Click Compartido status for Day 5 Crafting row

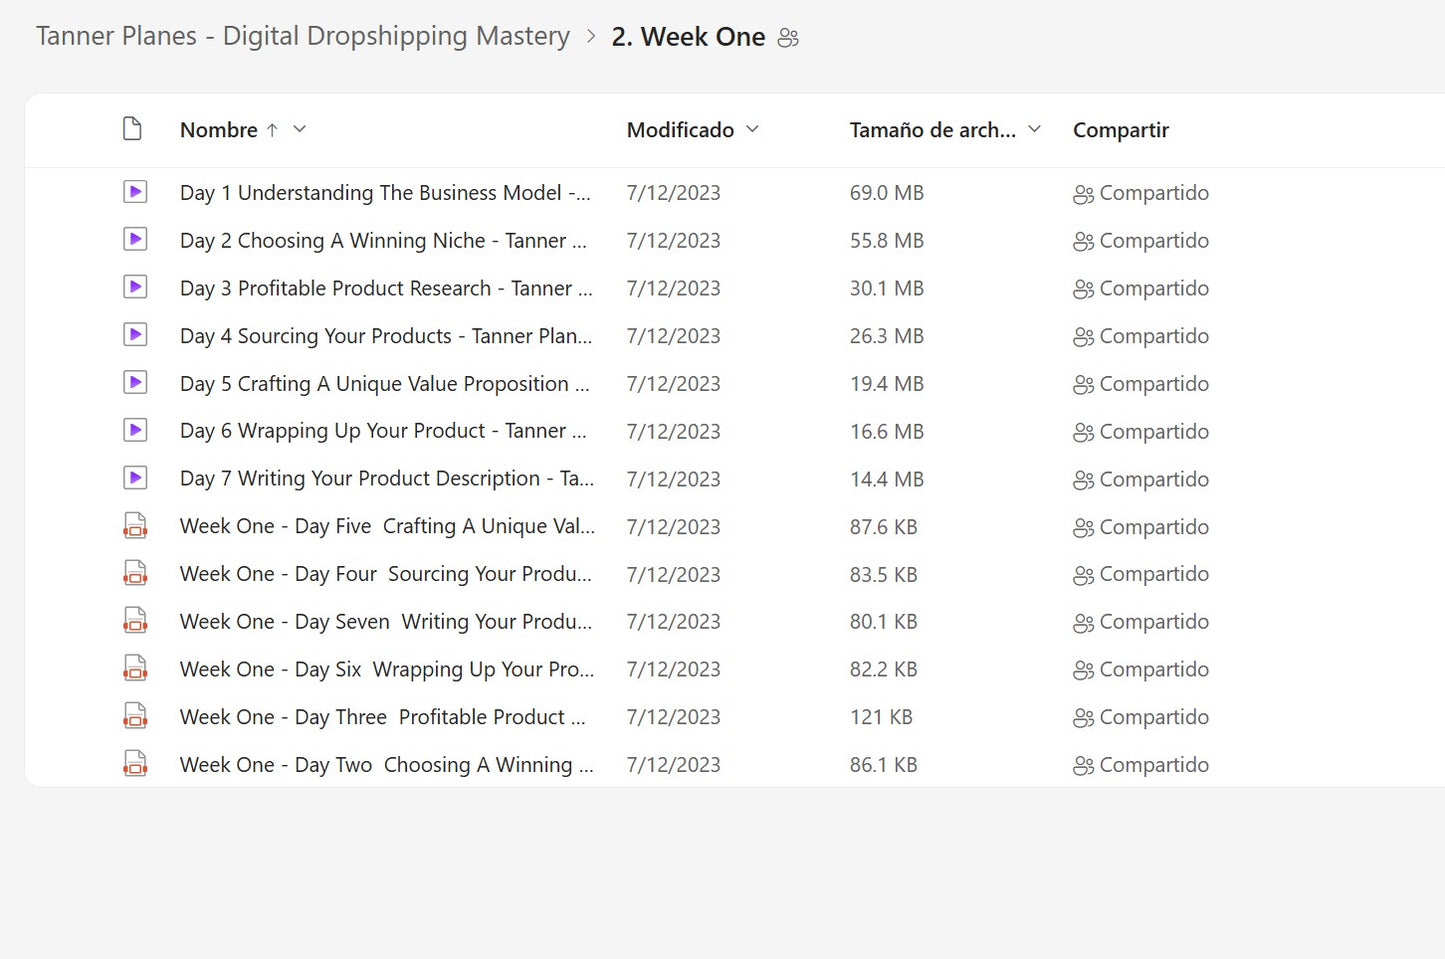pyautogui.click(x=1152, y=384)
